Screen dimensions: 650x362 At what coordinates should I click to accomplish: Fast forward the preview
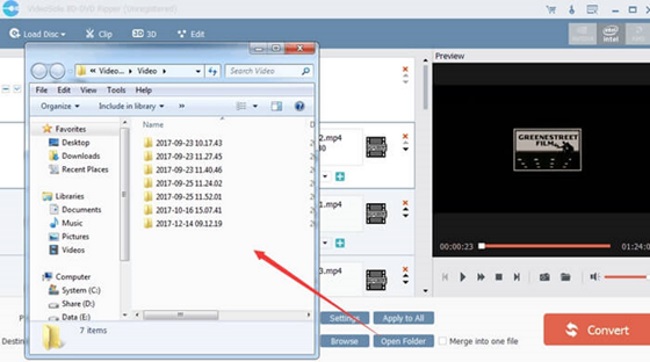coord(481,277)
